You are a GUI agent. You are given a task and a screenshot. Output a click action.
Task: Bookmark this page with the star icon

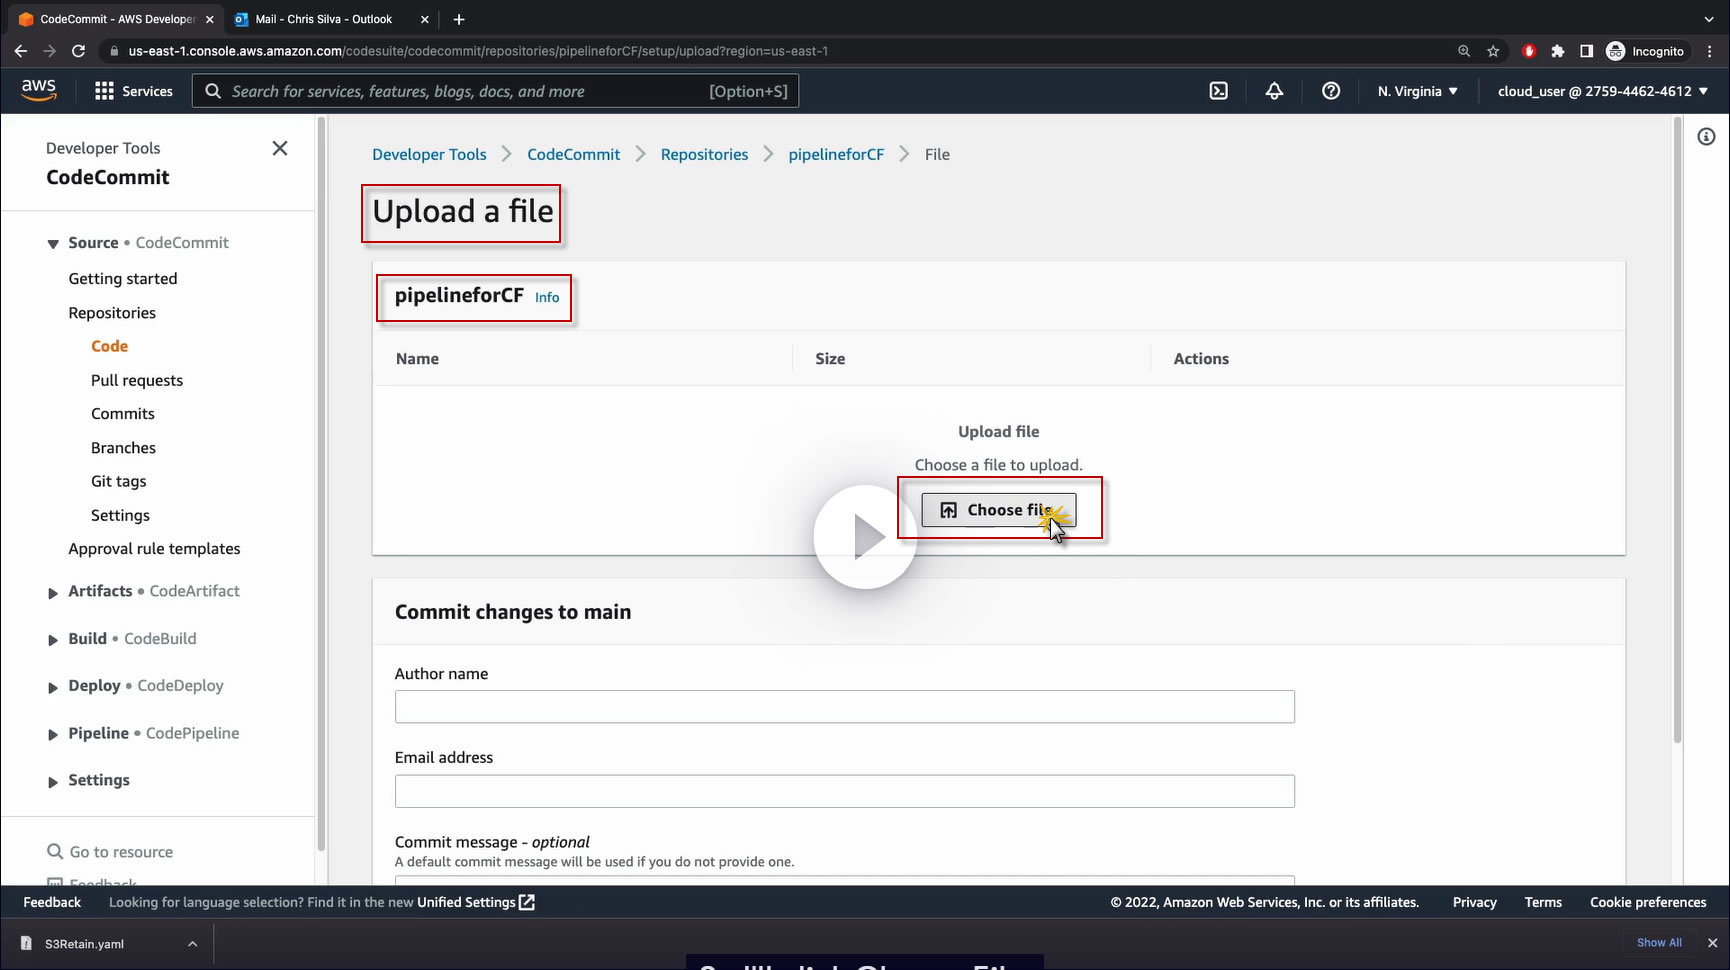click(1493, 51)
